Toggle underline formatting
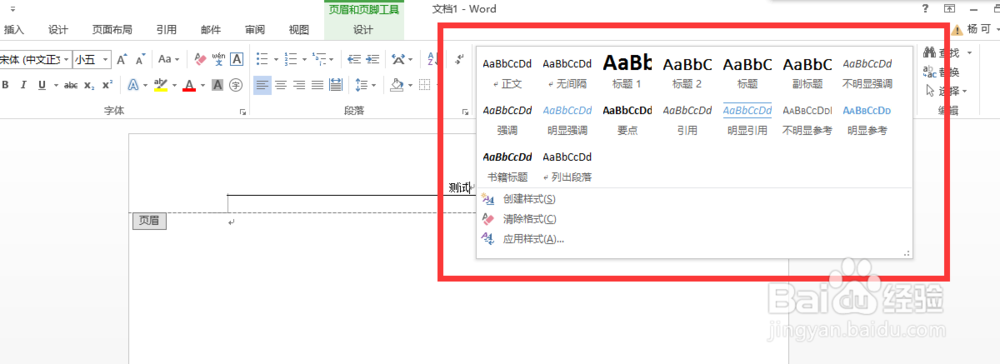This screenshot has height=364, width=1000. click(x=42, y=85)
